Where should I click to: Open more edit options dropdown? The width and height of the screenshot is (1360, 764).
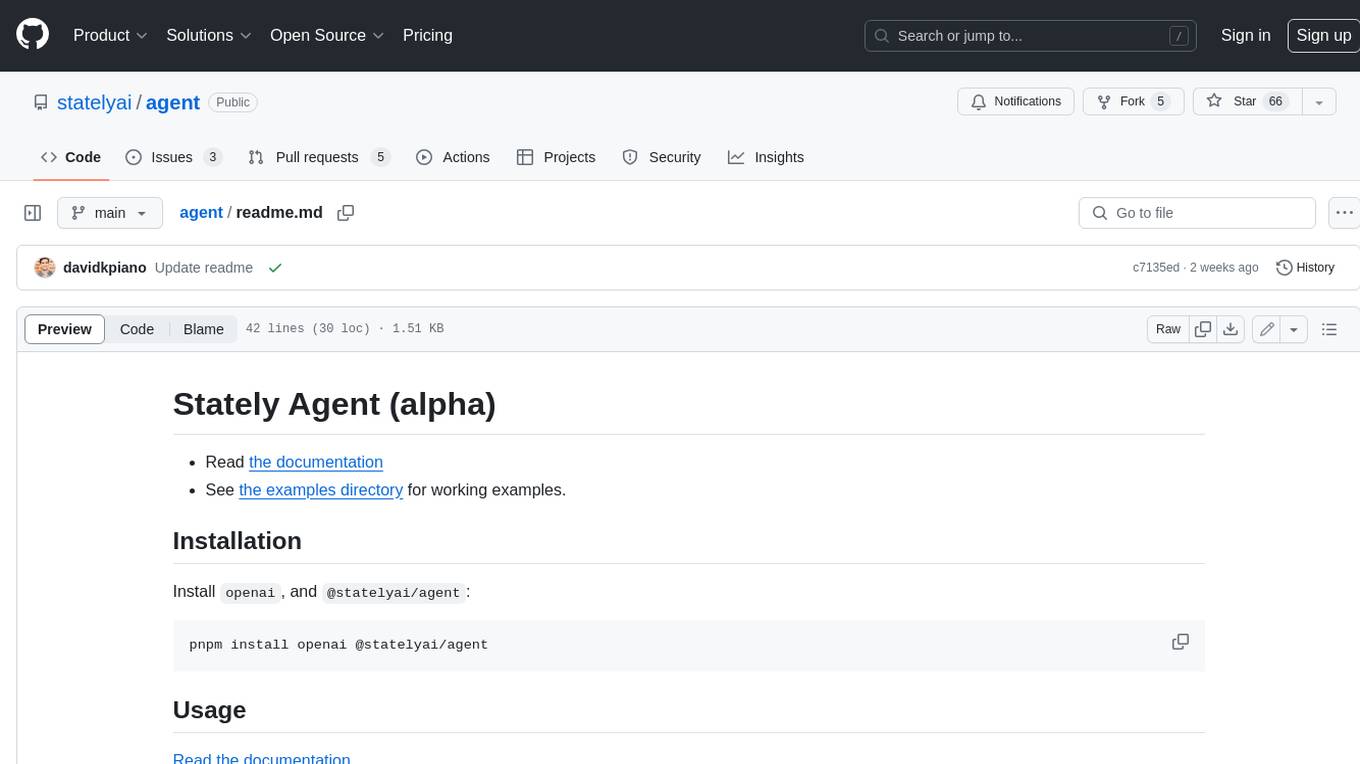point(1294,329)
